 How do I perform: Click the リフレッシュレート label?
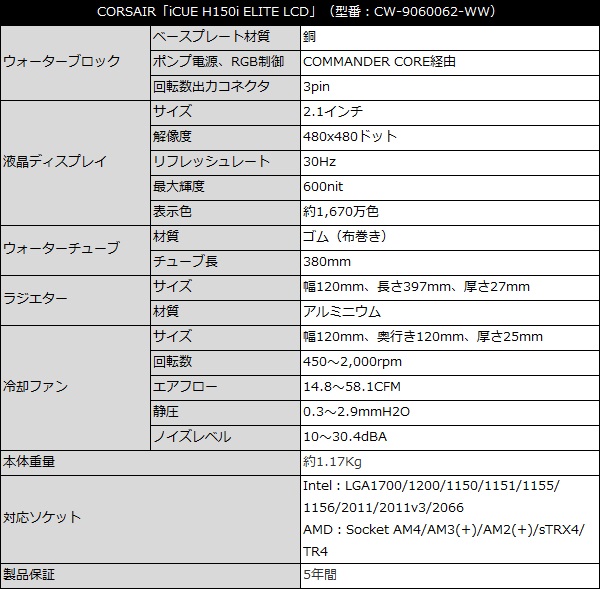pyautogui.click(x=211, y=161)
